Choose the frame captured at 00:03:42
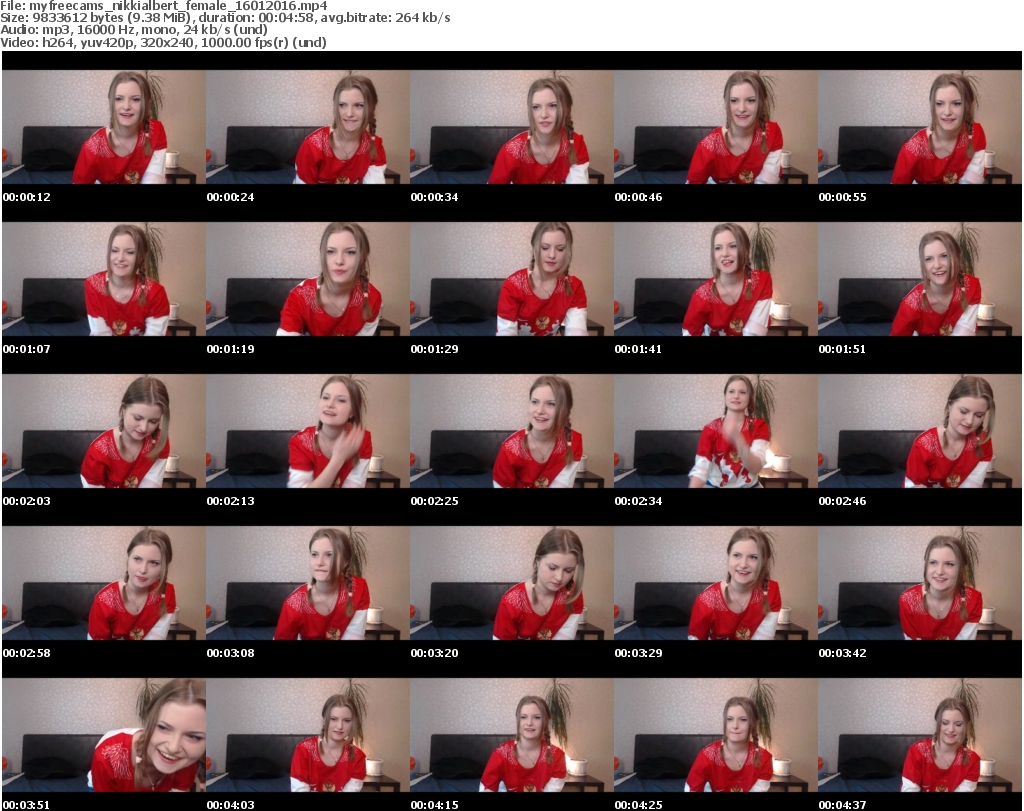This screenshot has height=811, width=1024. click(x=920, y=583)
